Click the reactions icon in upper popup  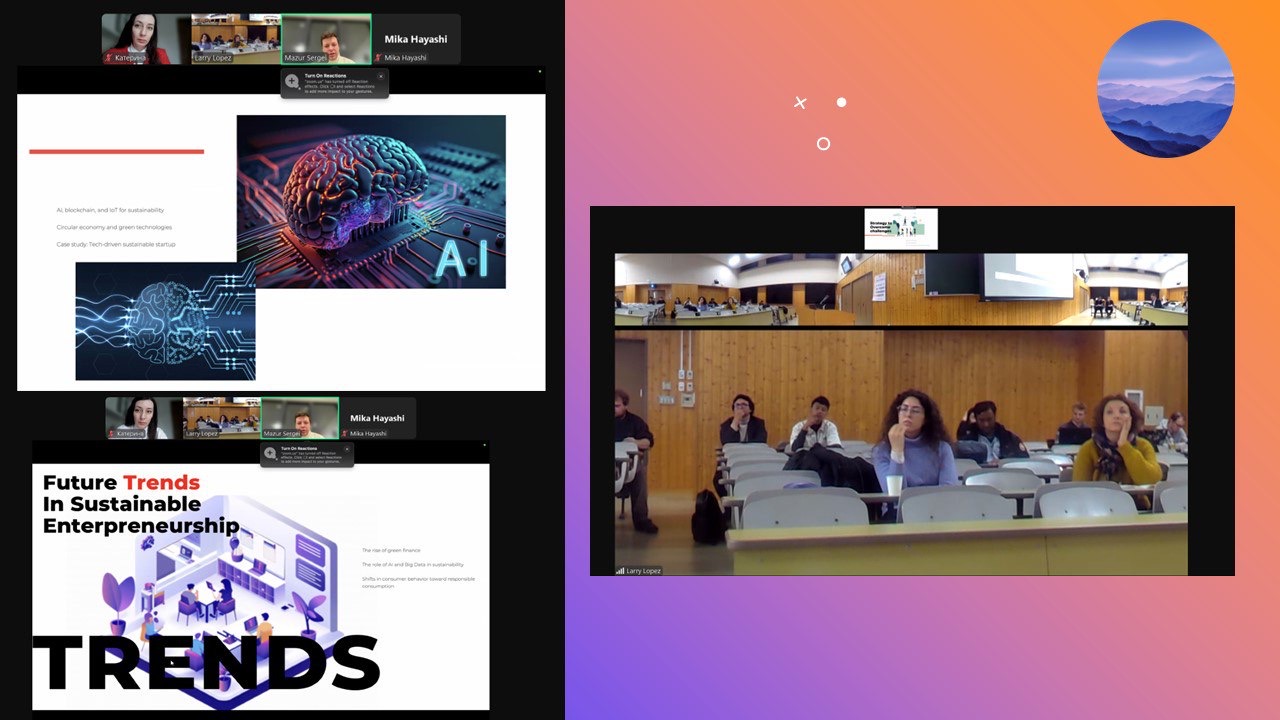coord(292,81)
